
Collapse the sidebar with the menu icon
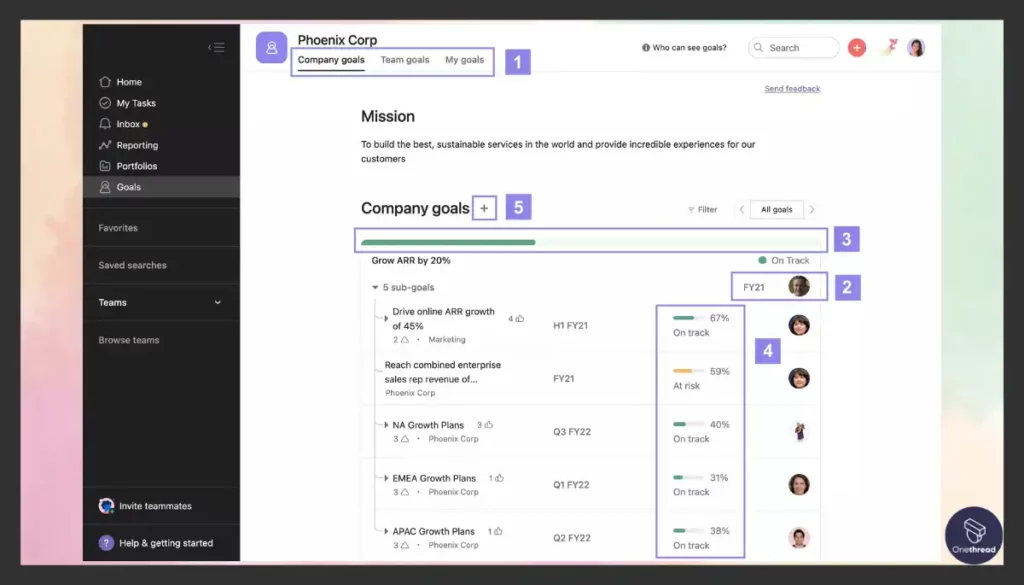point(216,47)
